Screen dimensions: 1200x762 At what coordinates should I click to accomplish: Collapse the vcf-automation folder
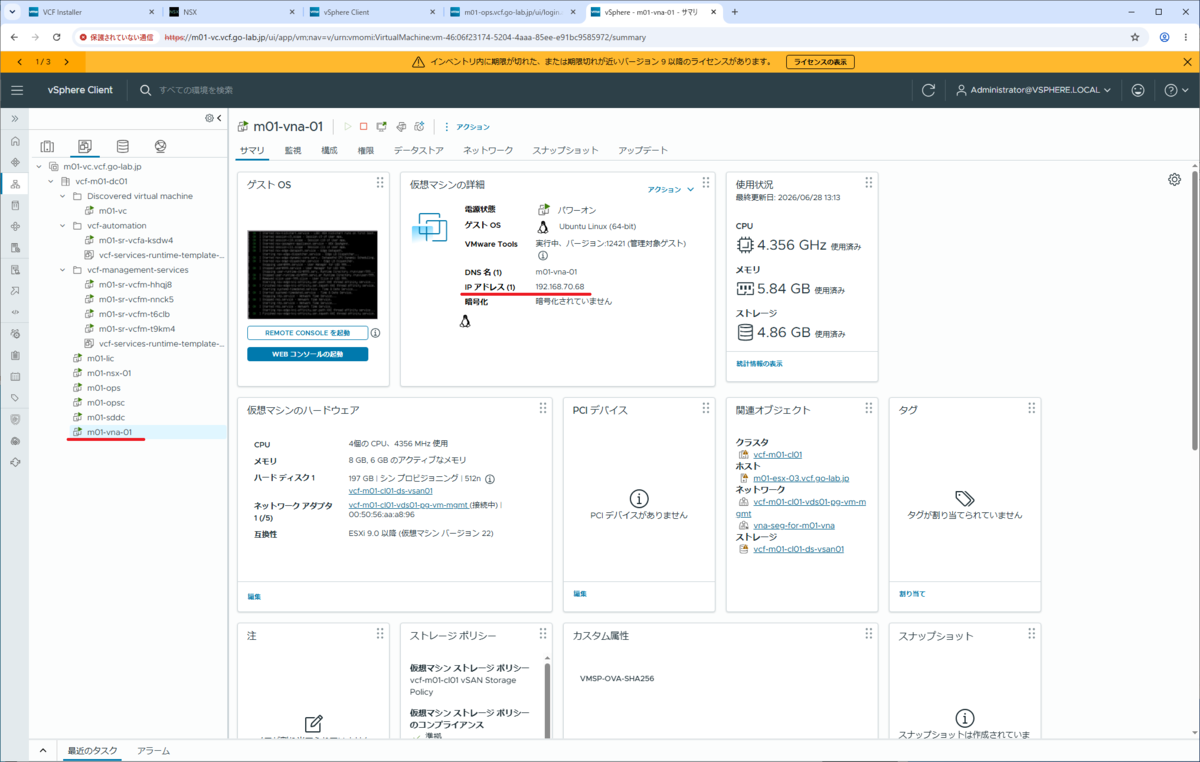click(x=62, y=226)
